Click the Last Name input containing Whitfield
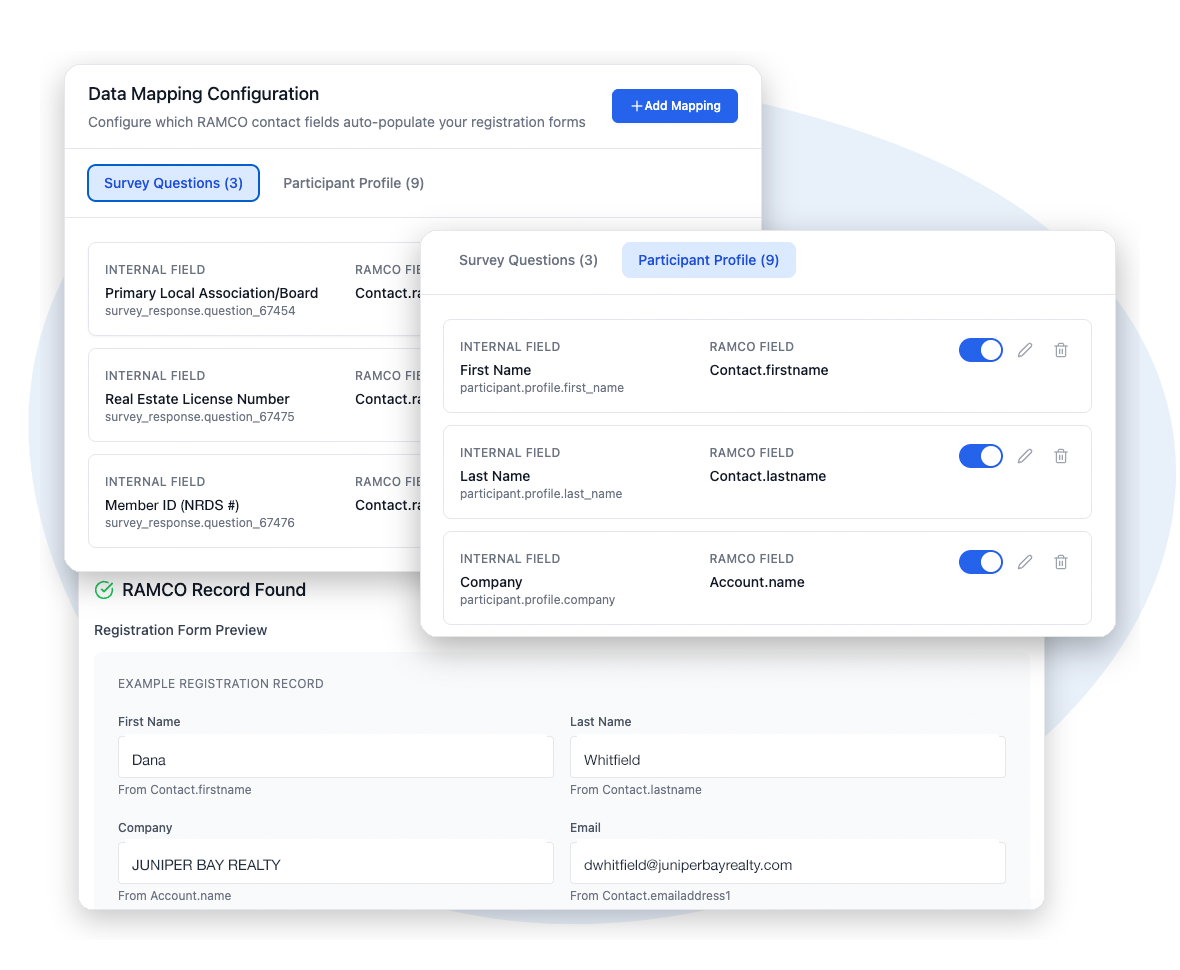The width and height of the screenshot is (1180, 970). tap(787, 756)
